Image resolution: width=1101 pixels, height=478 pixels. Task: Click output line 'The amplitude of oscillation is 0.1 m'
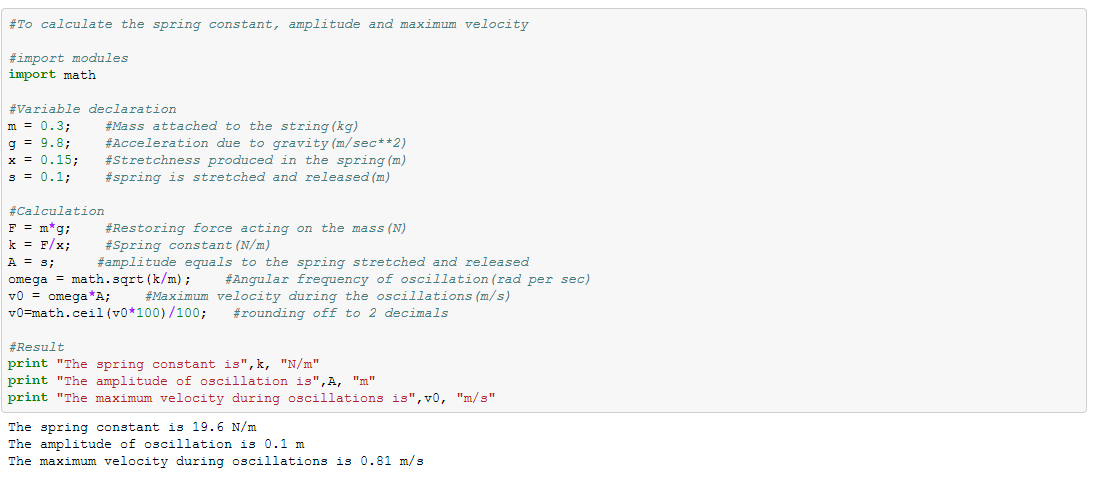[155, 445]
